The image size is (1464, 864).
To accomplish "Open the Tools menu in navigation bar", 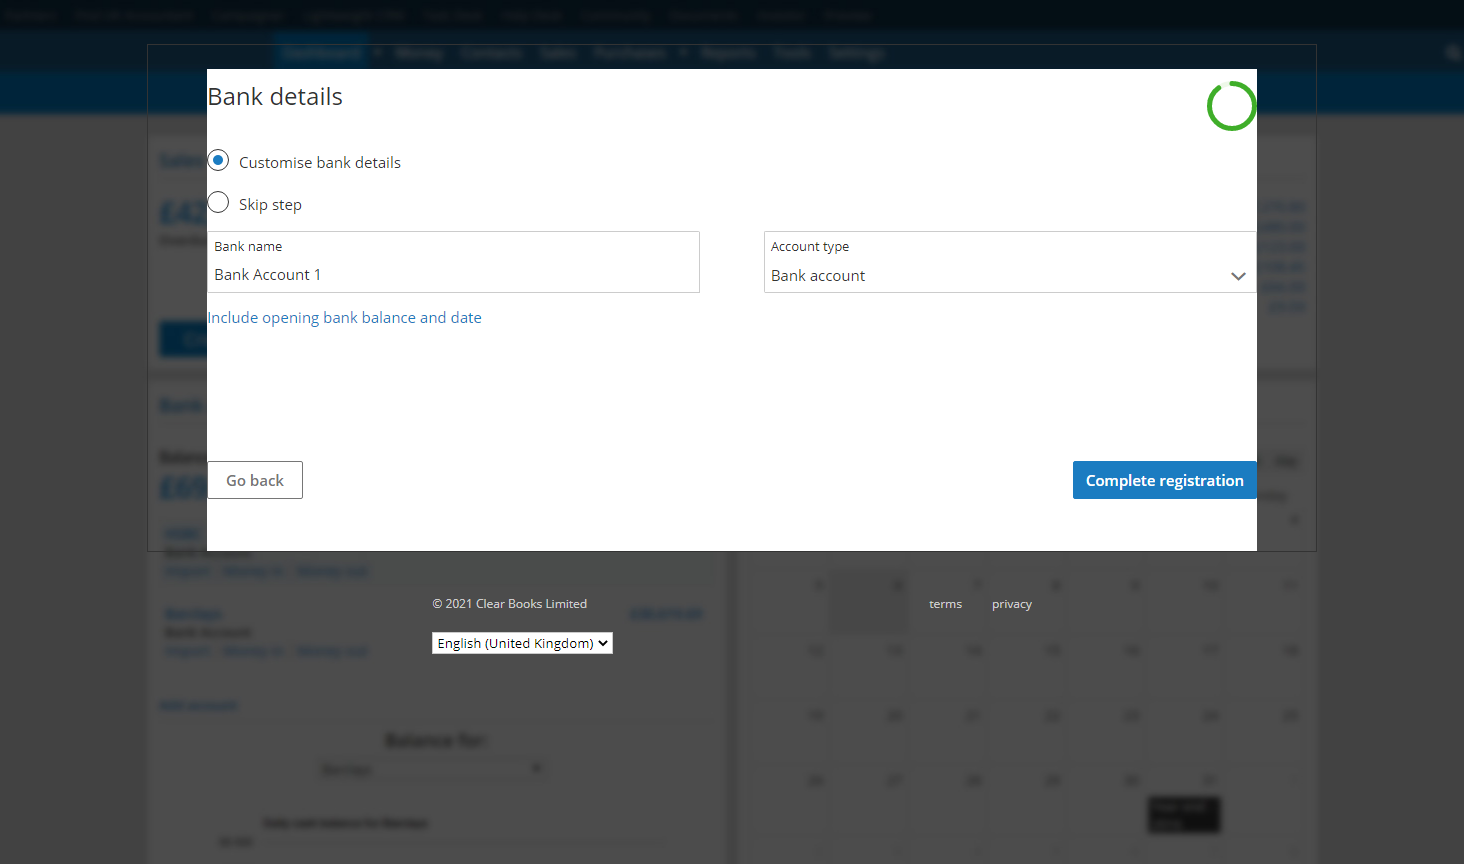I will coord(792,53).
